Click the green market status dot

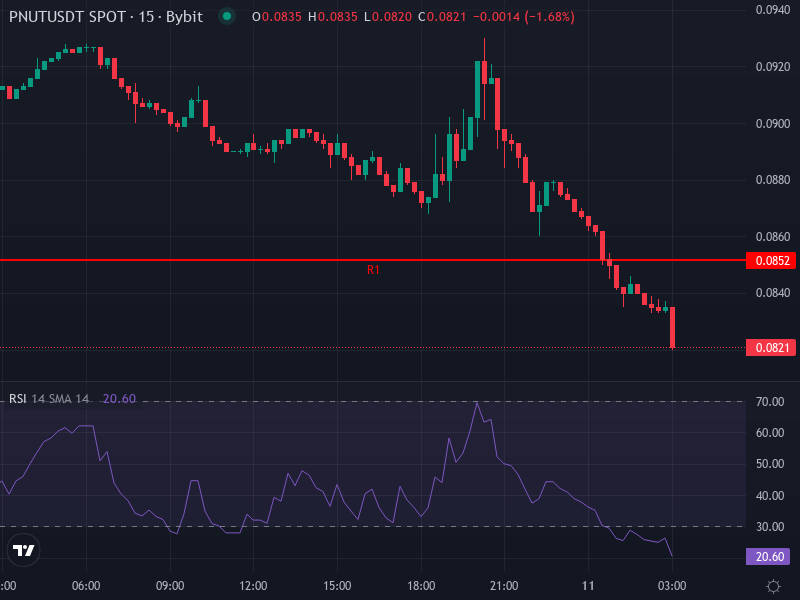pos(225,17)
